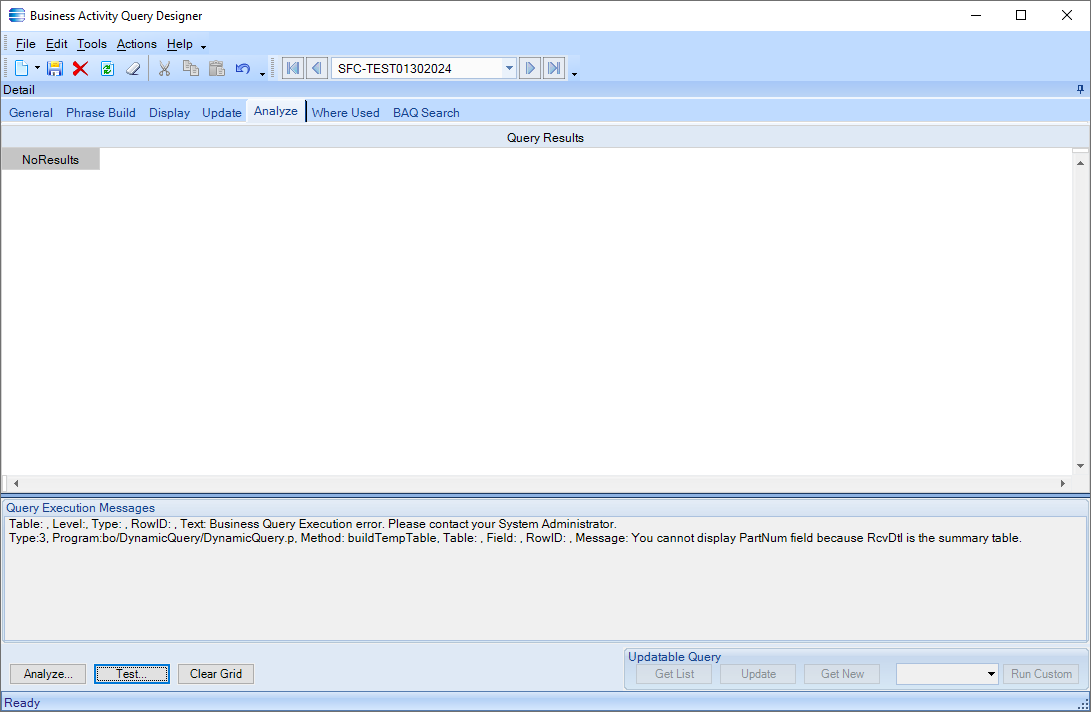Switch to the General tab
This screenshot has height=712, width=1091.
tap(31, 113)
